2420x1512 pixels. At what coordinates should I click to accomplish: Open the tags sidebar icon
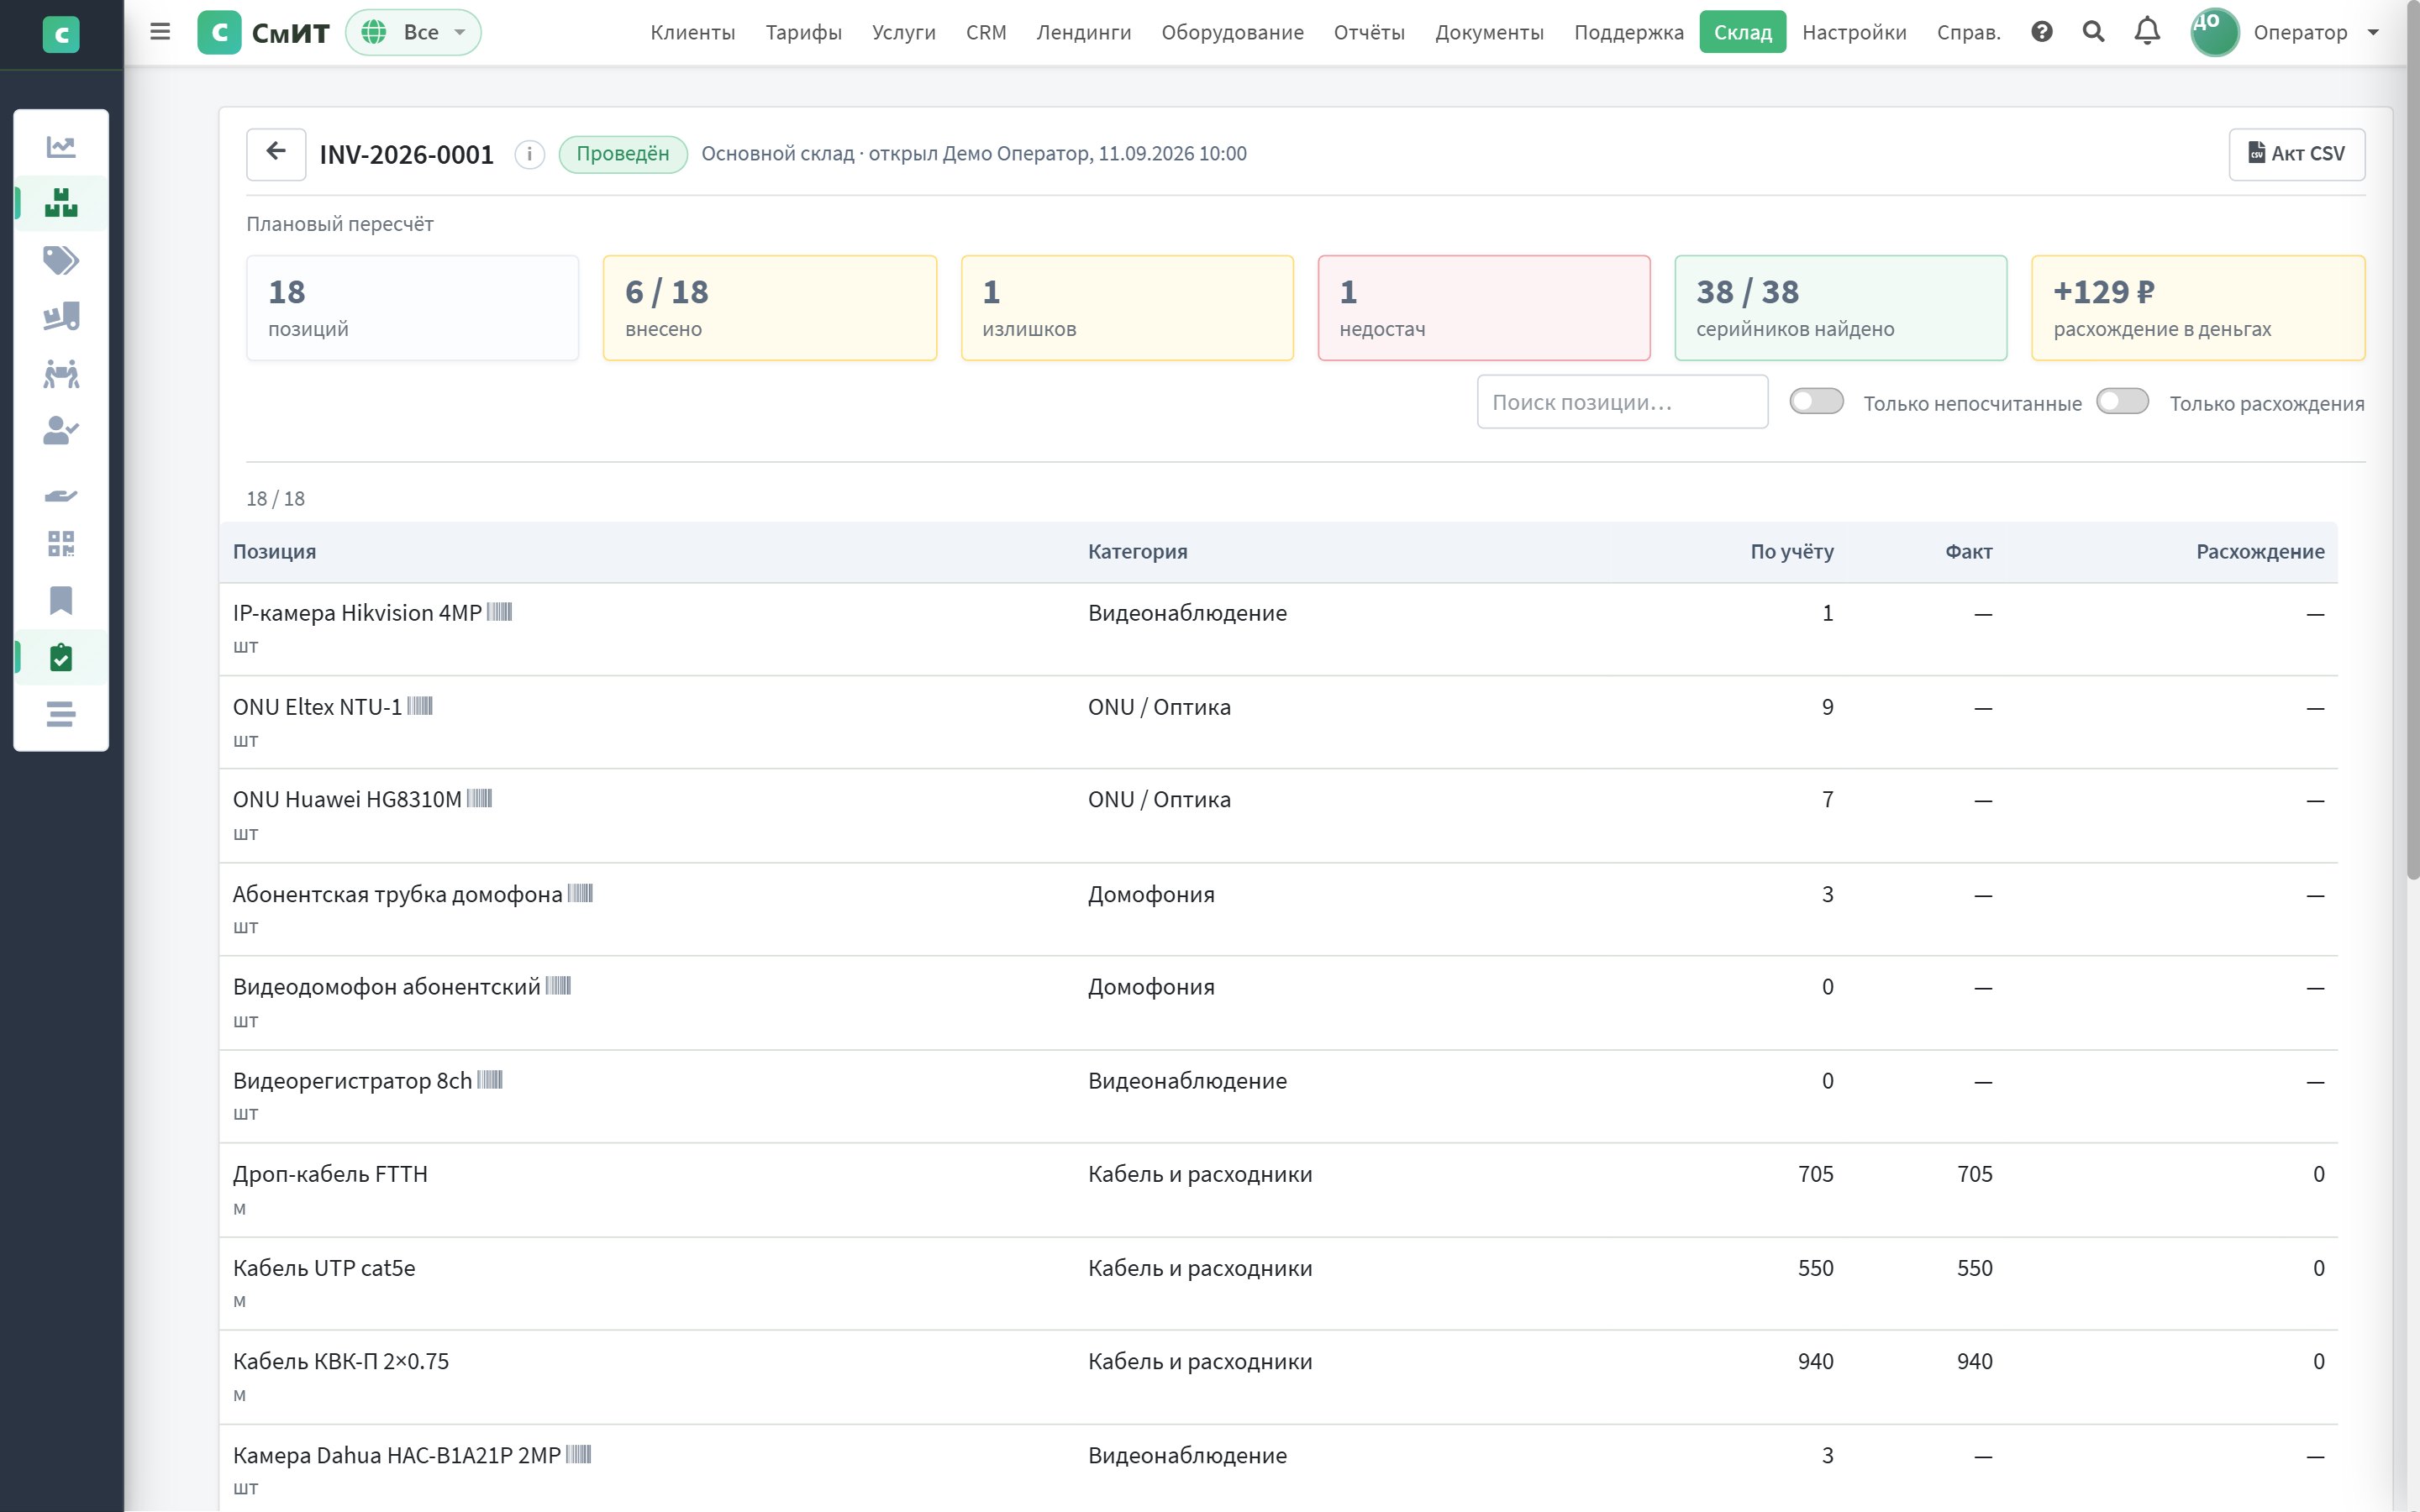click(x=61, y=261)
